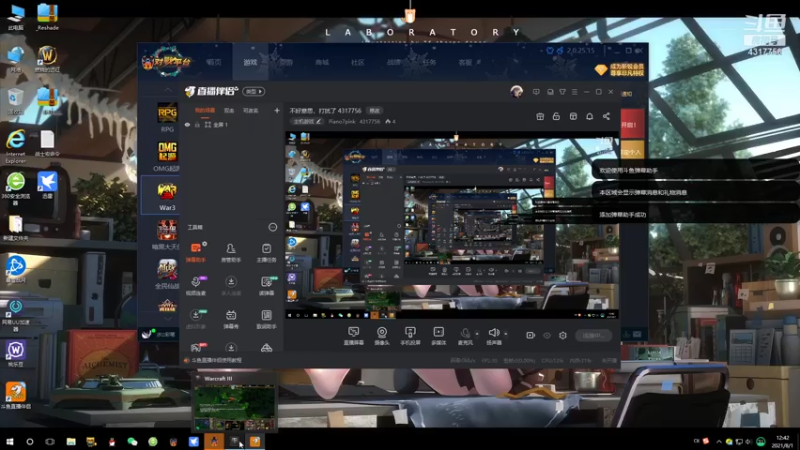The image size is (800, 450).
Task: Open WeChat from taskbar
Action: (132, 441)
